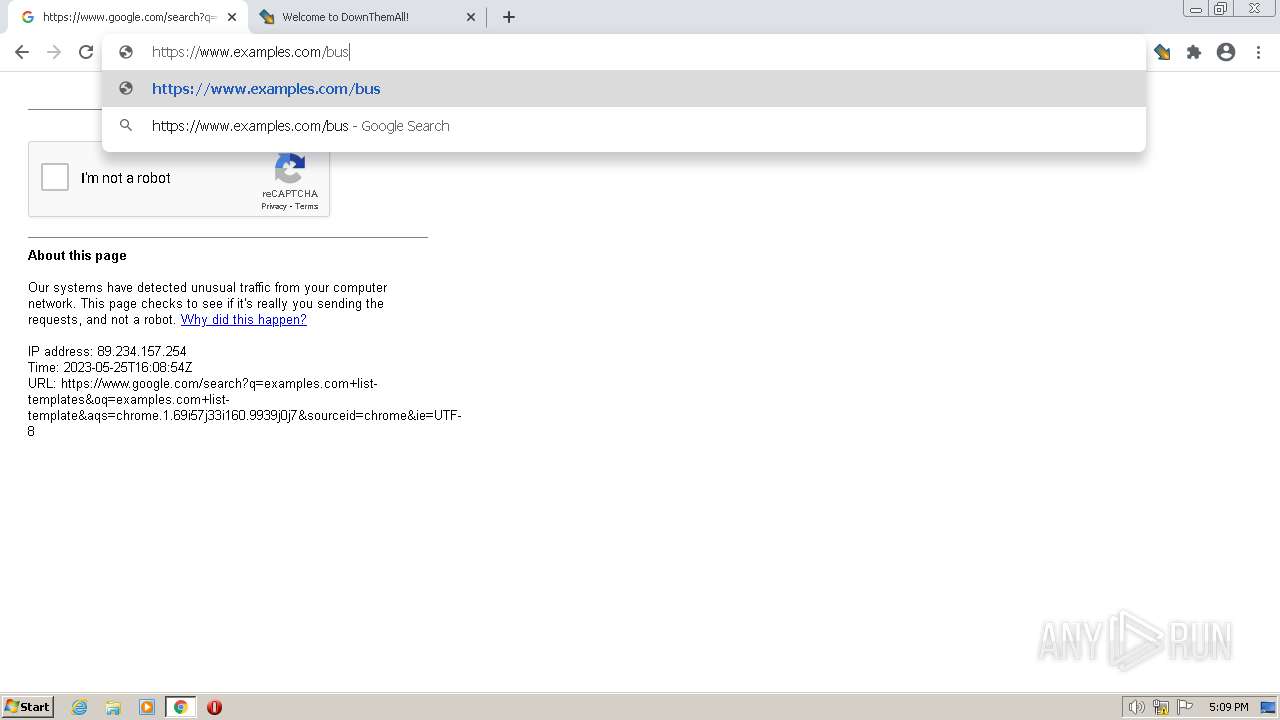Open the Why did this happen? link
The width and height of the screenshot is (1280, 720).
click(244, 320)
